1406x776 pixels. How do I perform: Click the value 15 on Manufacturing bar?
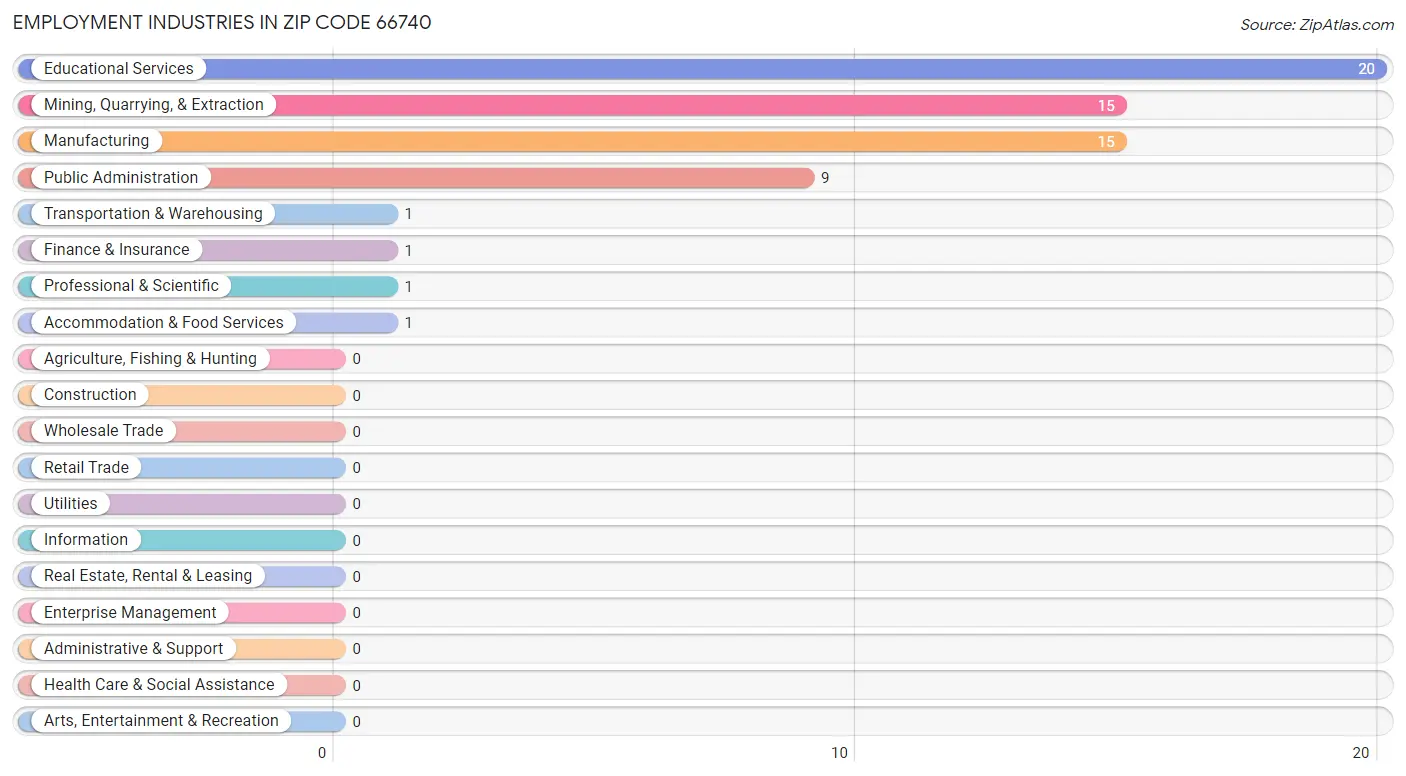click(x=1106, y=142)
